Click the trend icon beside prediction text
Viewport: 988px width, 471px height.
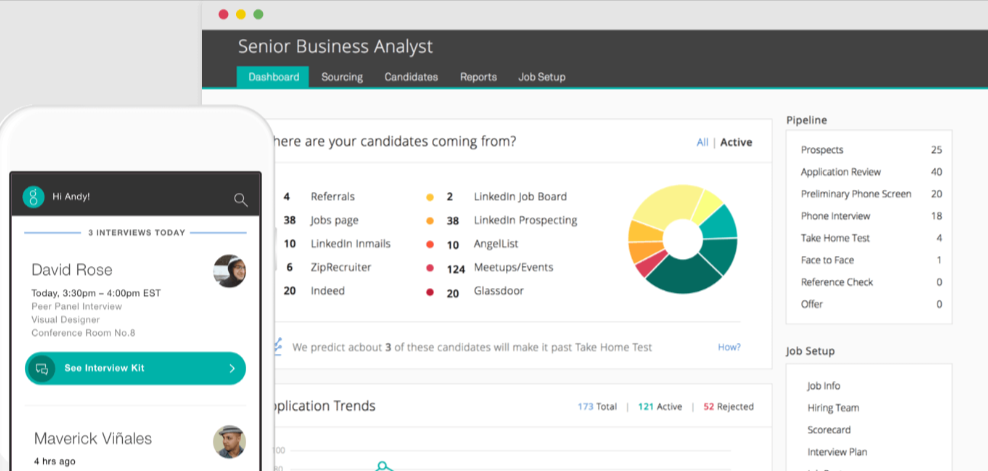point(279,346)
